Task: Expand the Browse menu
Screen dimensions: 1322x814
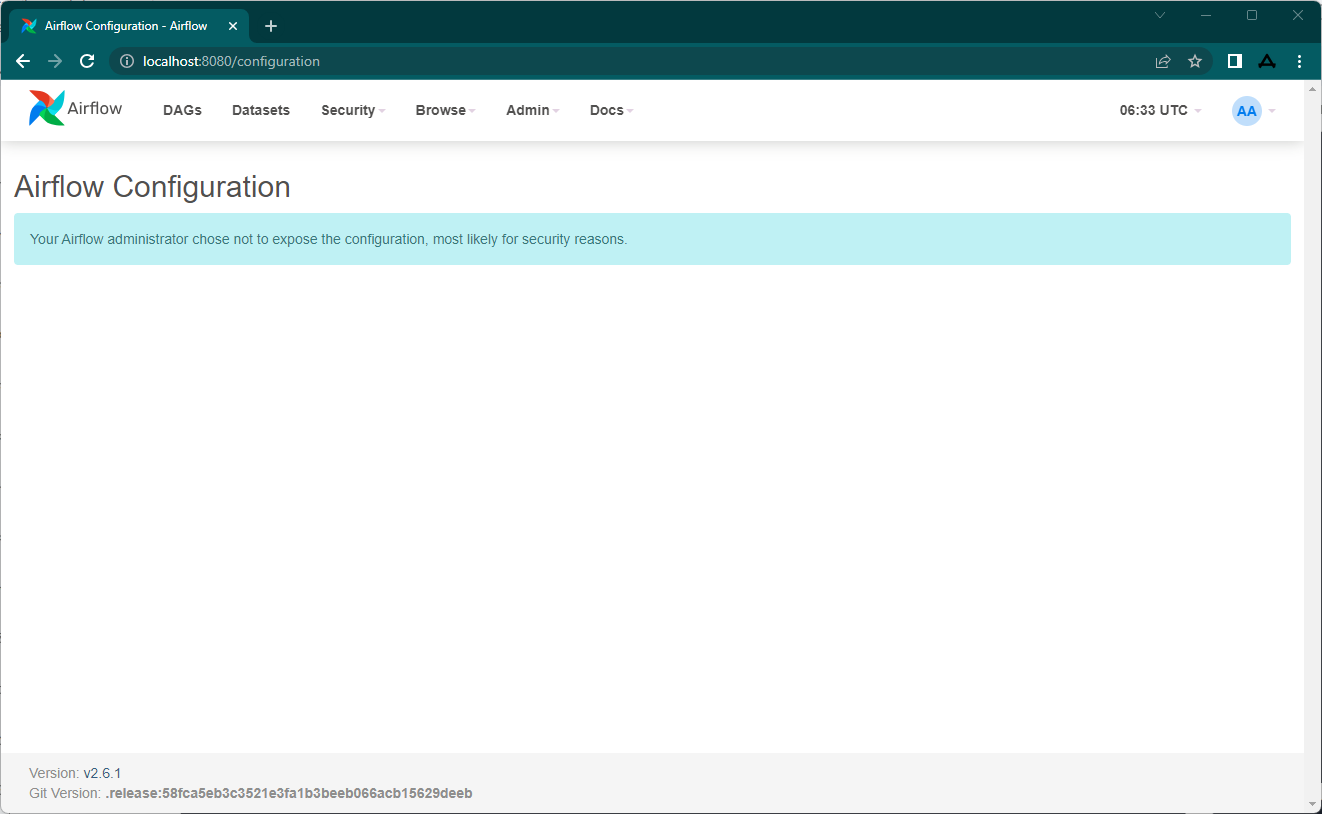Action: pyautogui.click(x=446, y=110)
